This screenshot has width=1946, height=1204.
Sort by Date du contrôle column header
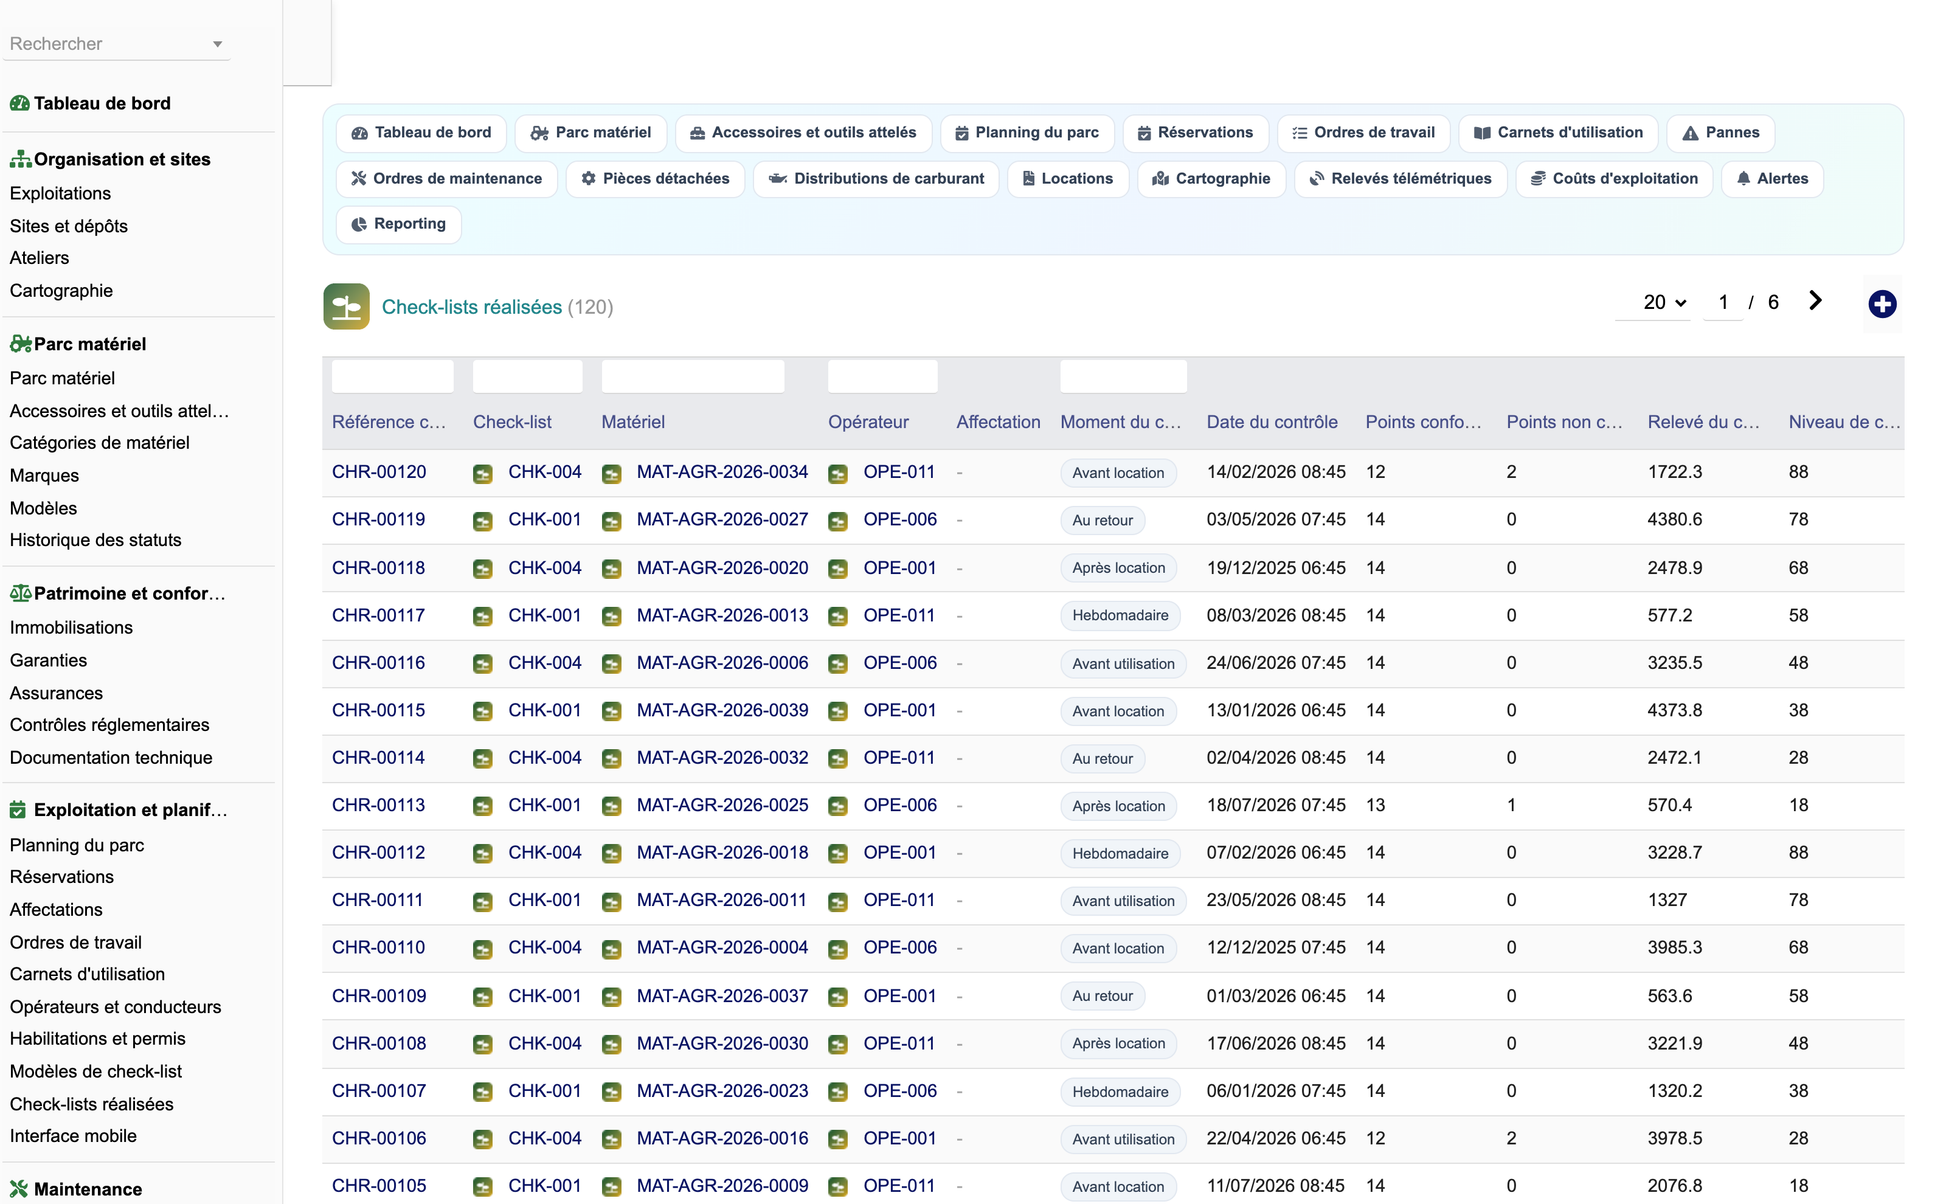(1272, 422)
